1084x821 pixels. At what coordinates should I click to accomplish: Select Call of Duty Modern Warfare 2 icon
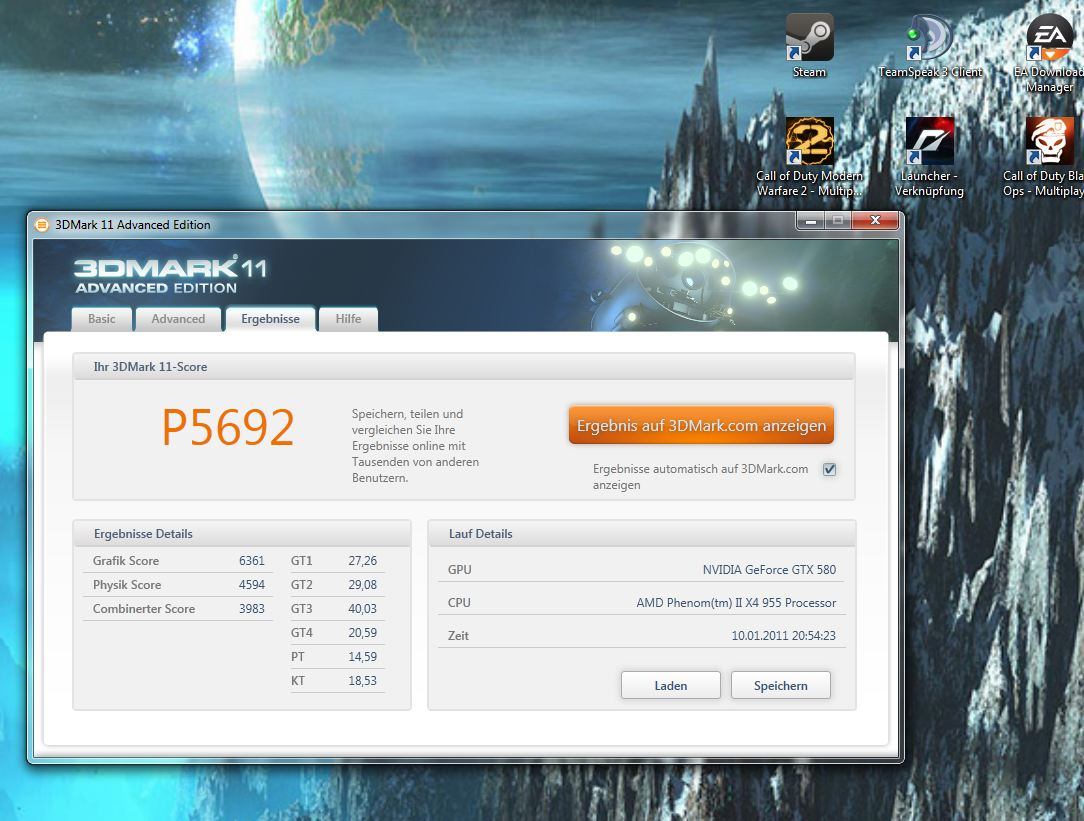[810, 157]
